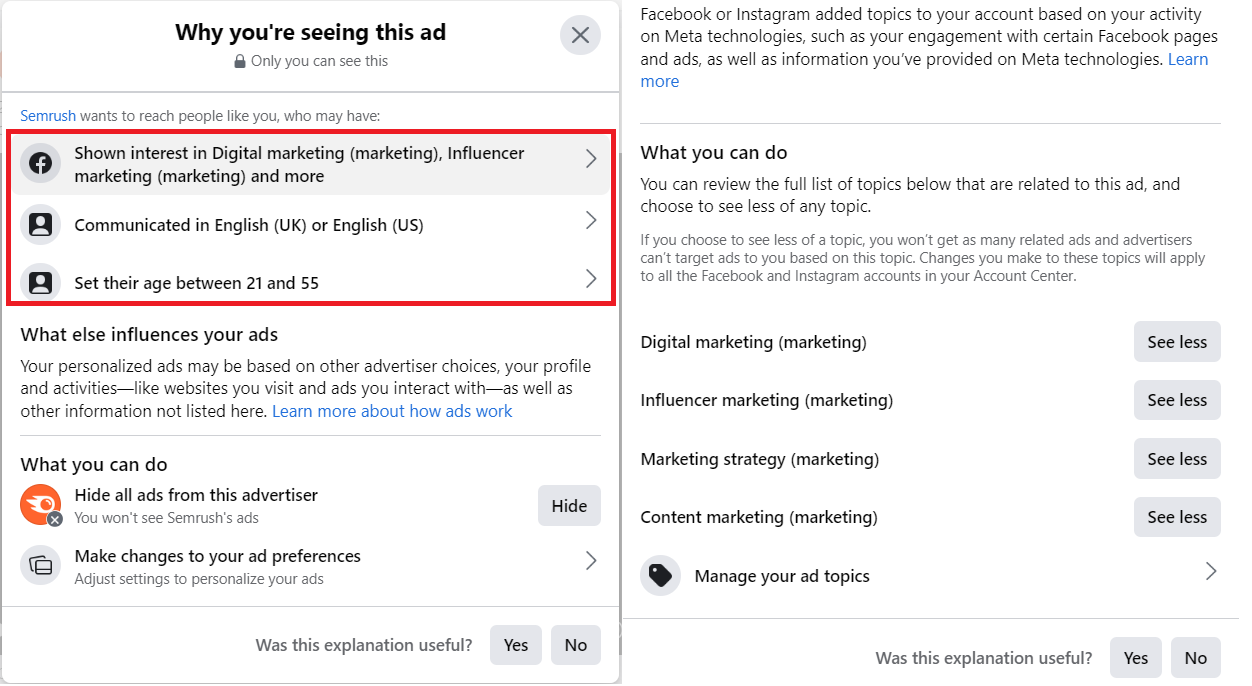Hide all ads from Semrush
The height and width of the screenshot is (686, 1252).
click(x=569, y=506)
